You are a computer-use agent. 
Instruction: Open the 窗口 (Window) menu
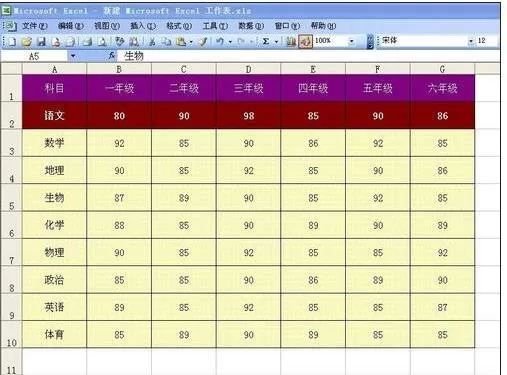(287, 26)
